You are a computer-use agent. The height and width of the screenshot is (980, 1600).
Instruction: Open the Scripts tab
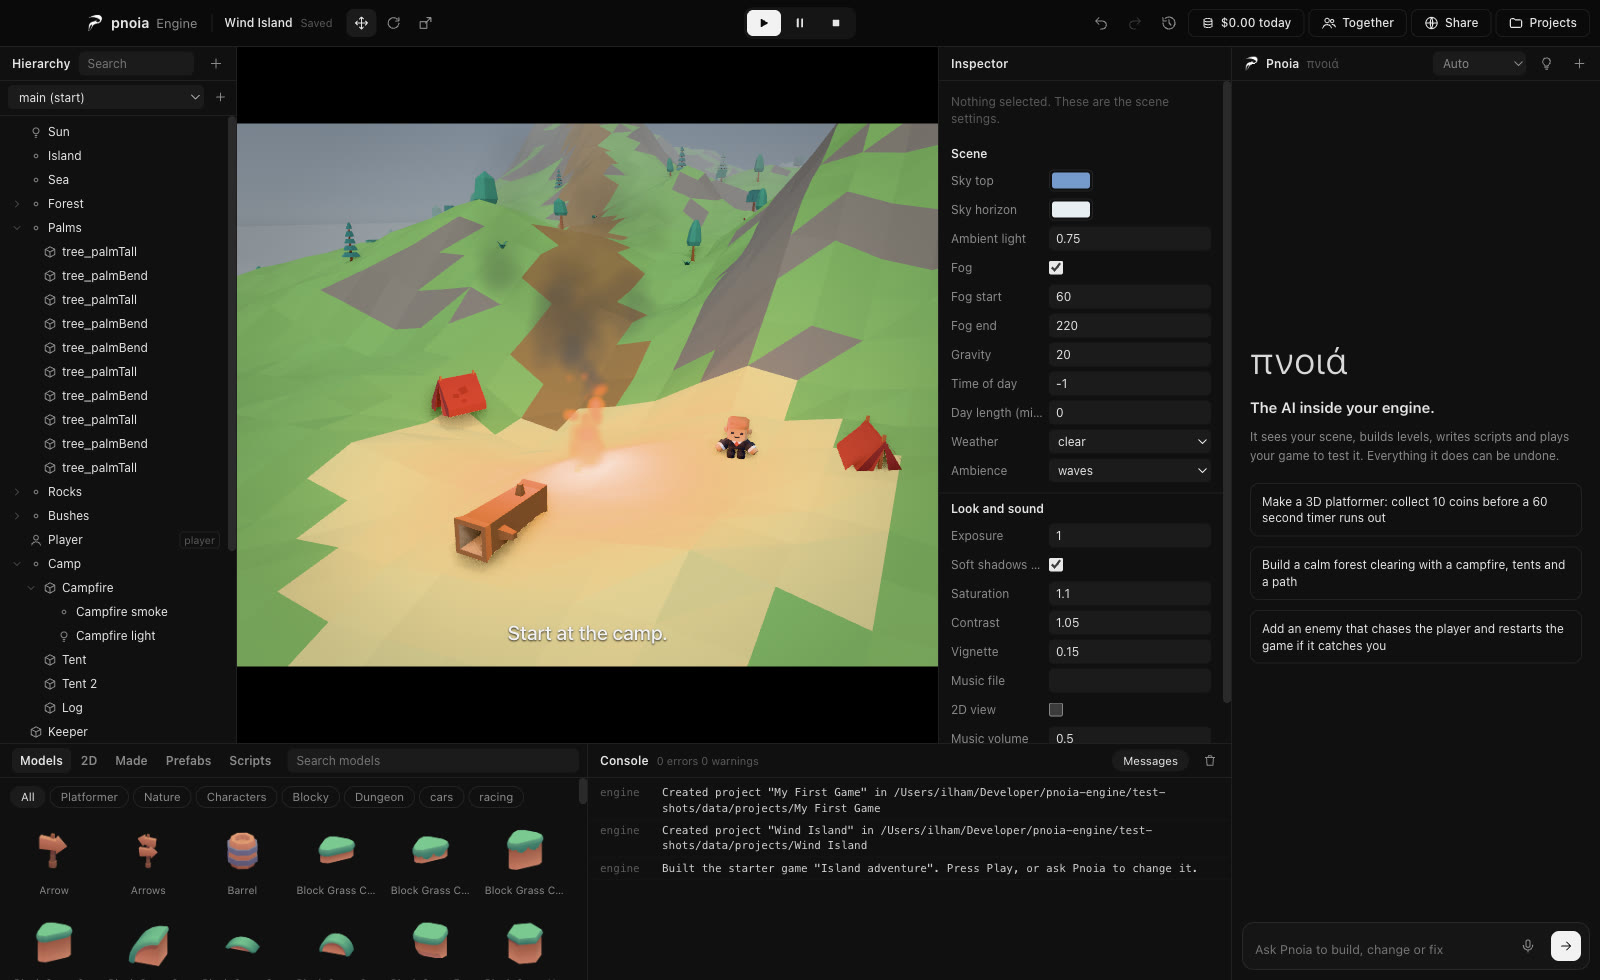coord(250,761)
